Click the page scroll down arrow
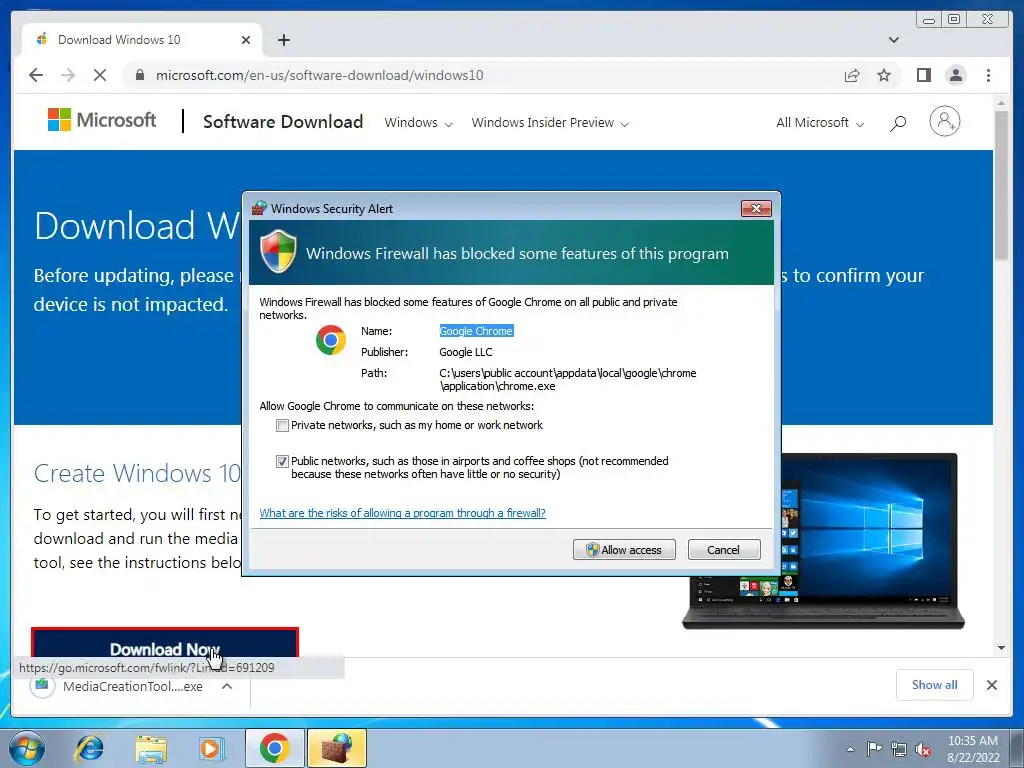This screenshot has height=768, width=1024. tap(1001, 648)
